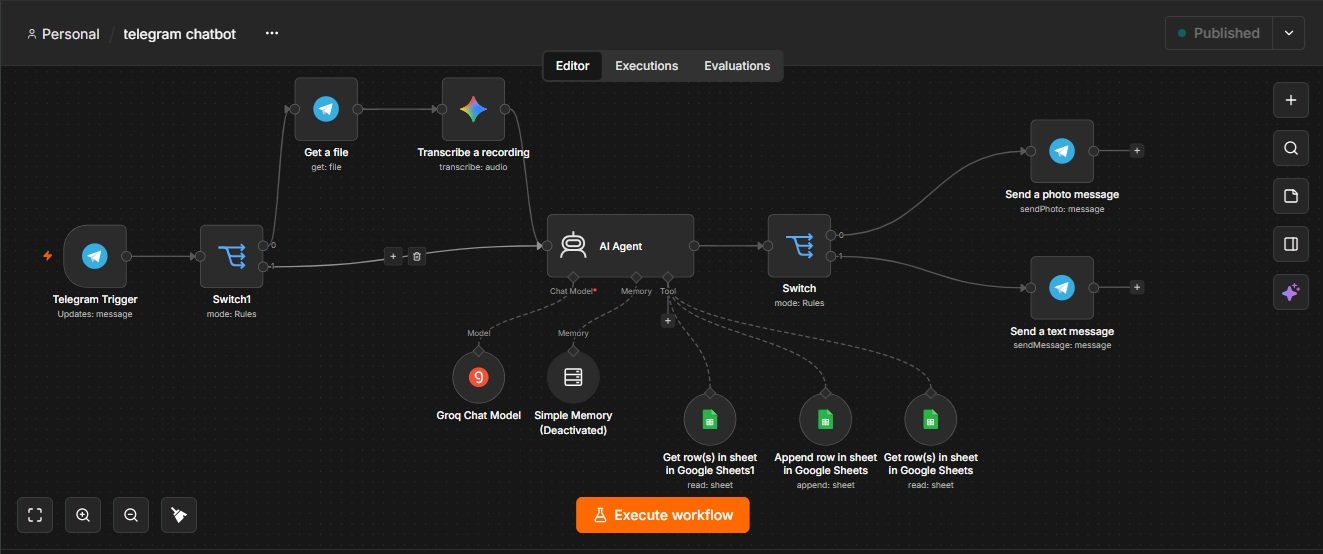The height and width of the screenshot is (554, 1323).
Task: Click the telegram chatbot workflow name
Action: click(x=180, y=34)
